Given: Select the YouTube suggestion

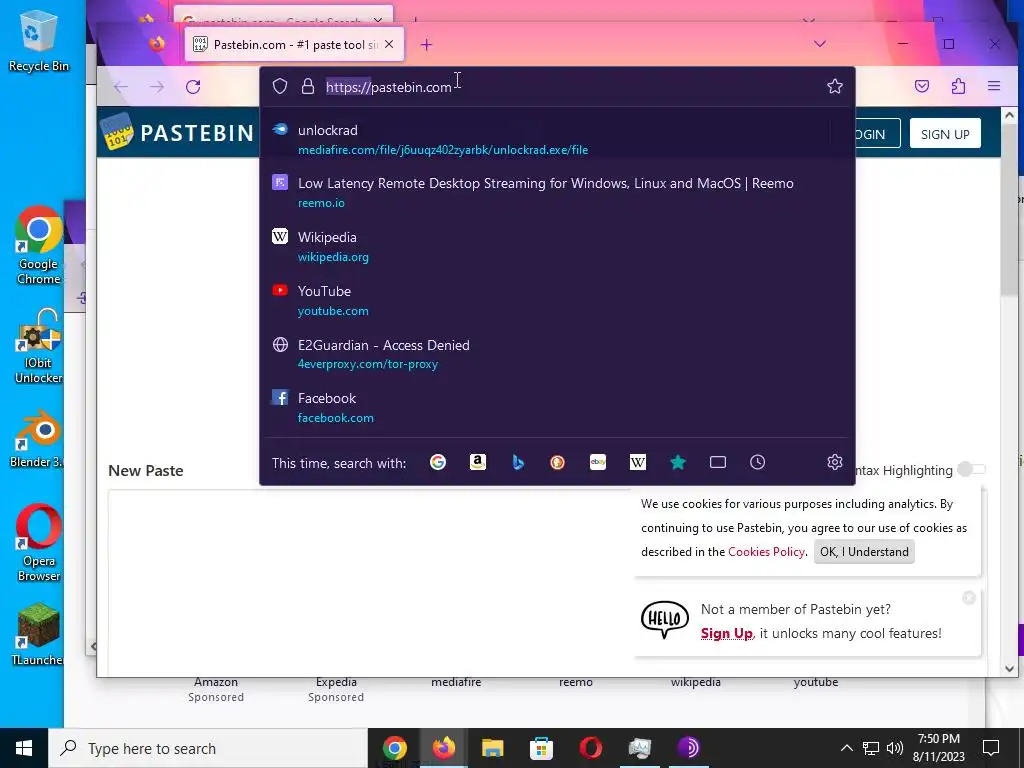Looking at the screenshot, I should [x=557, y=300].
